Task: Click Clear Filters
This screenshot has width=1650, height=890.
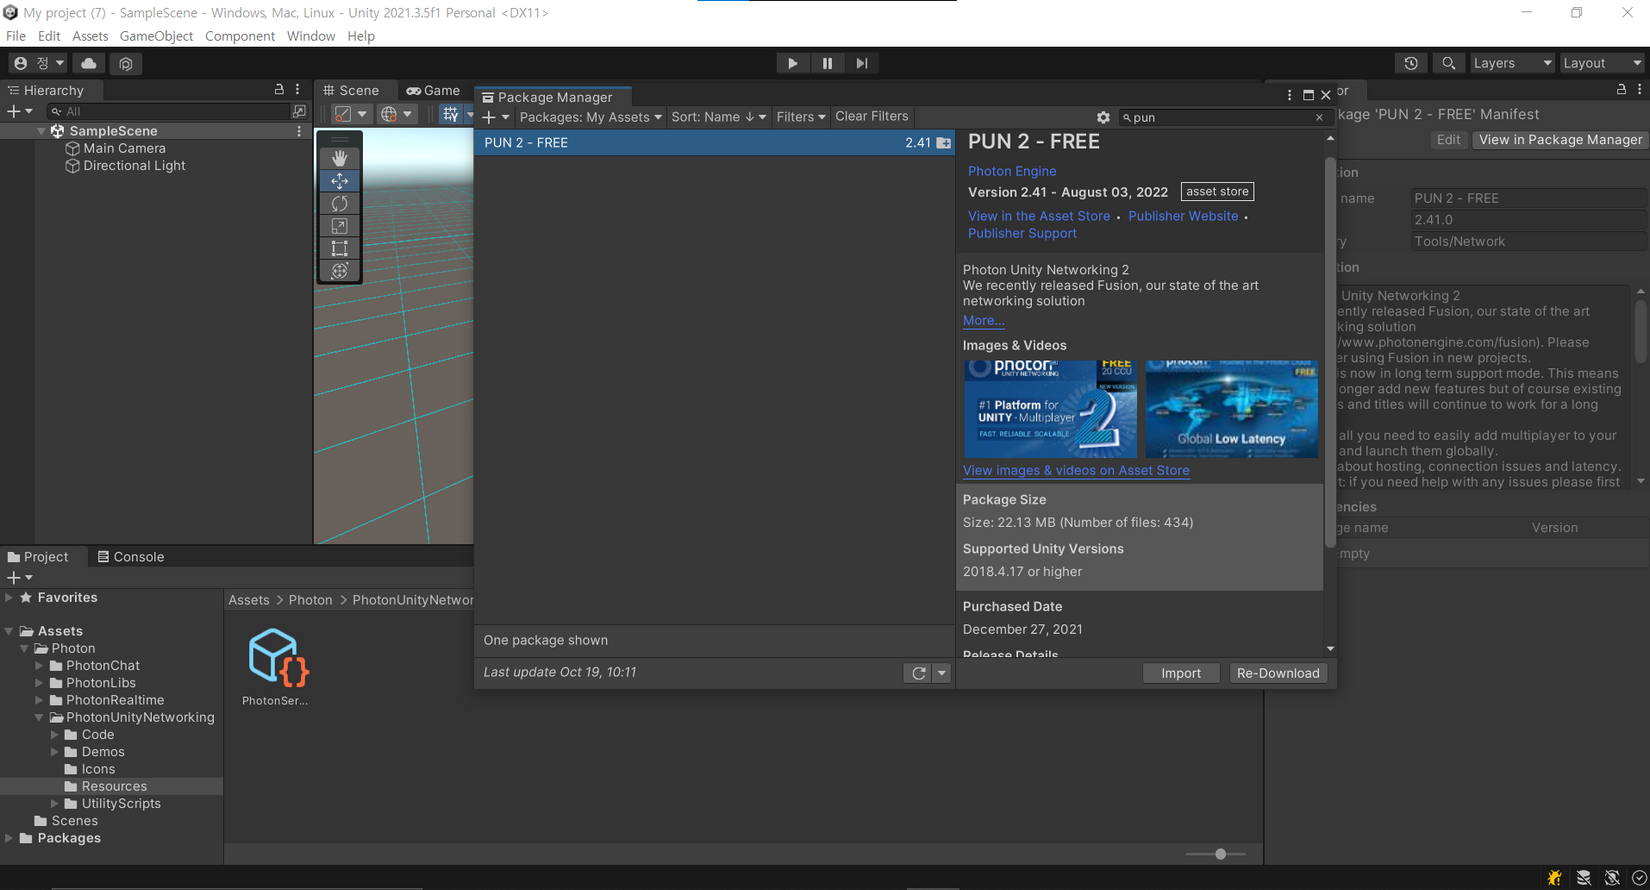Action: tap(872, 116)
